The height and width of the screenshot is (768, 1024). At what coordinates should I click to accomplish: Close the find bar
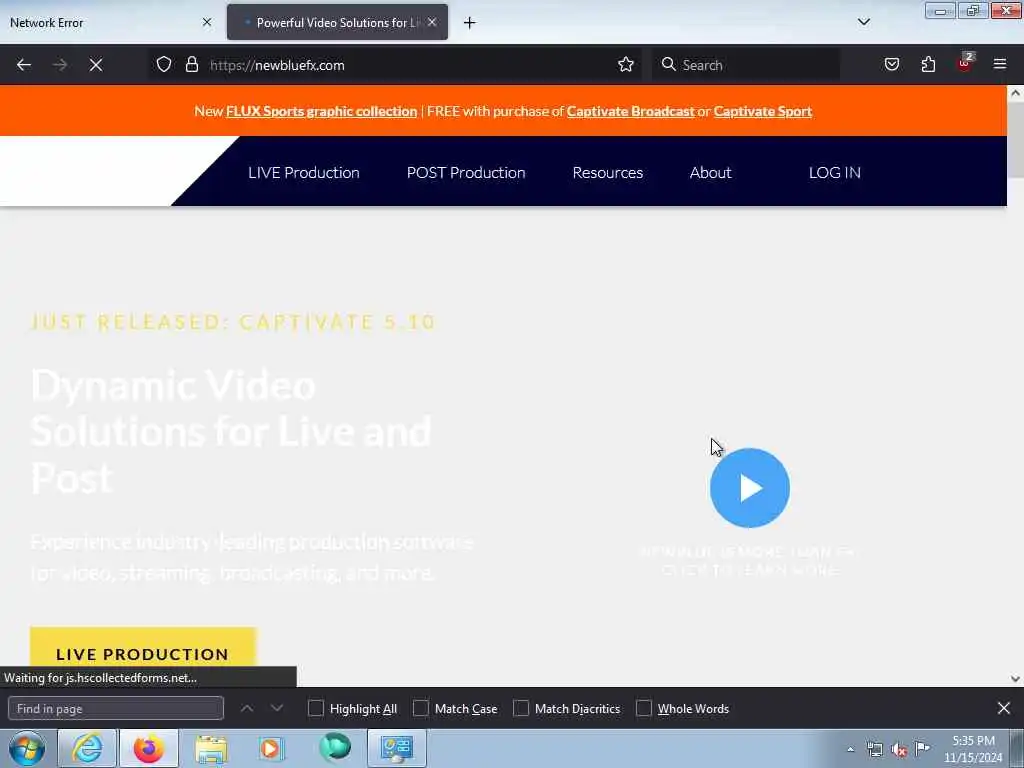1004,708
